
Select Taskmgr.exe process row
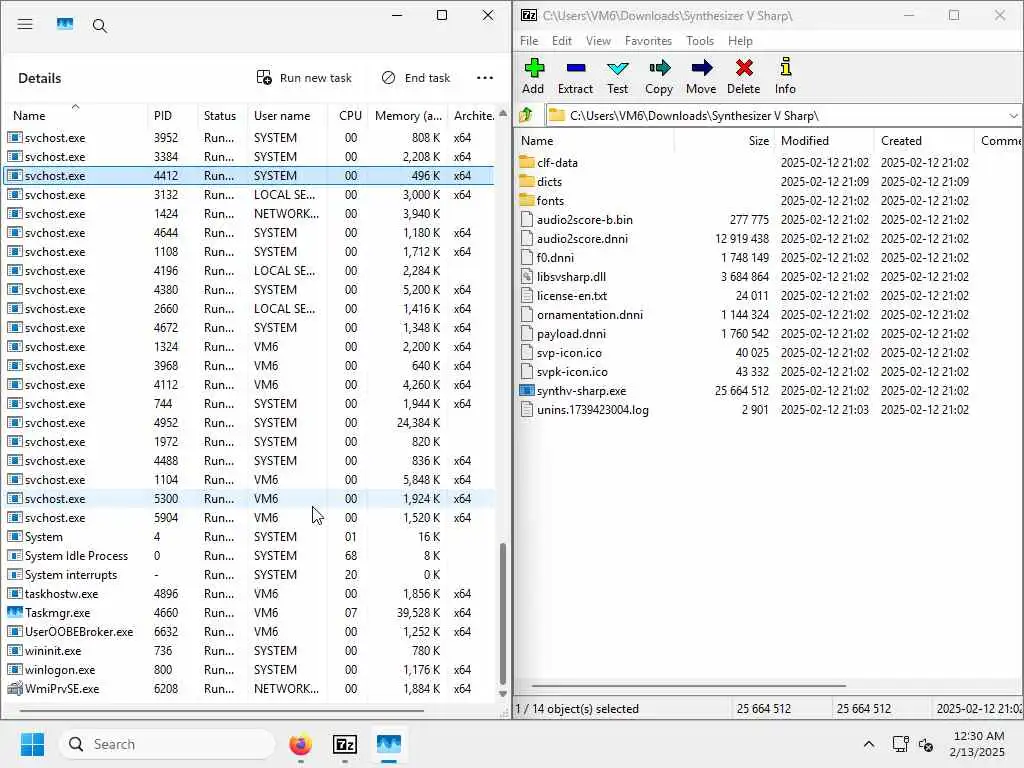tap(249, 613)
